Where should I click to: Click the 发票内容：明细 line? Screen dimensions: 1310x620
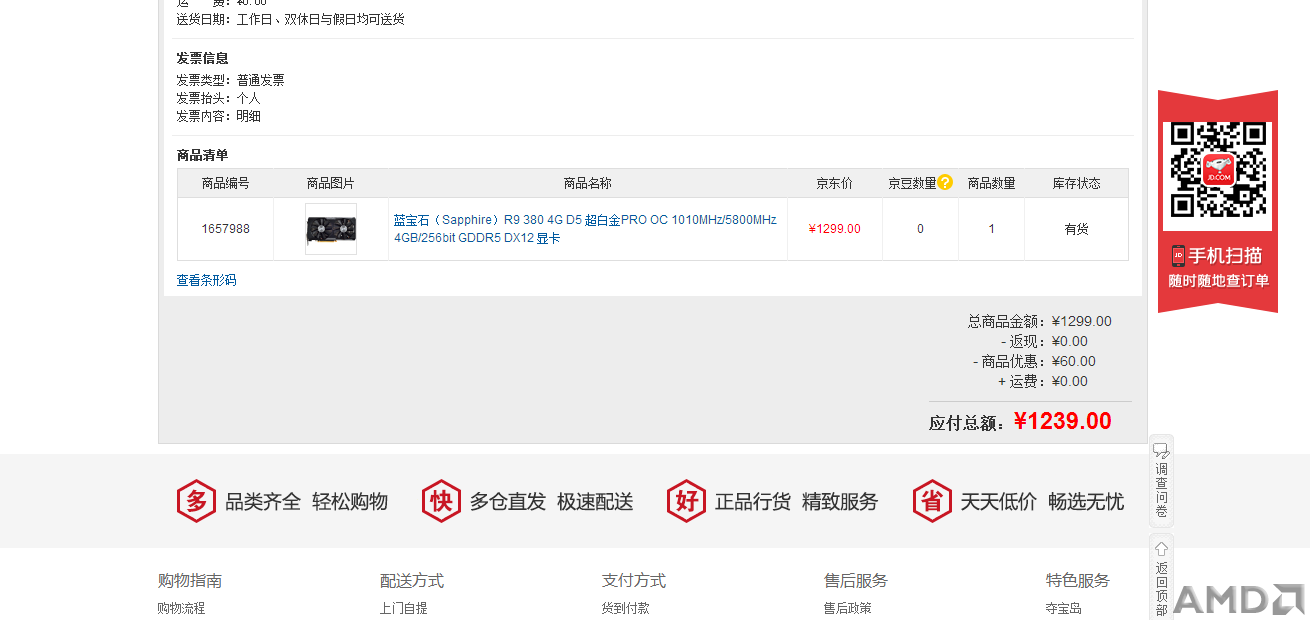point(218,116)
